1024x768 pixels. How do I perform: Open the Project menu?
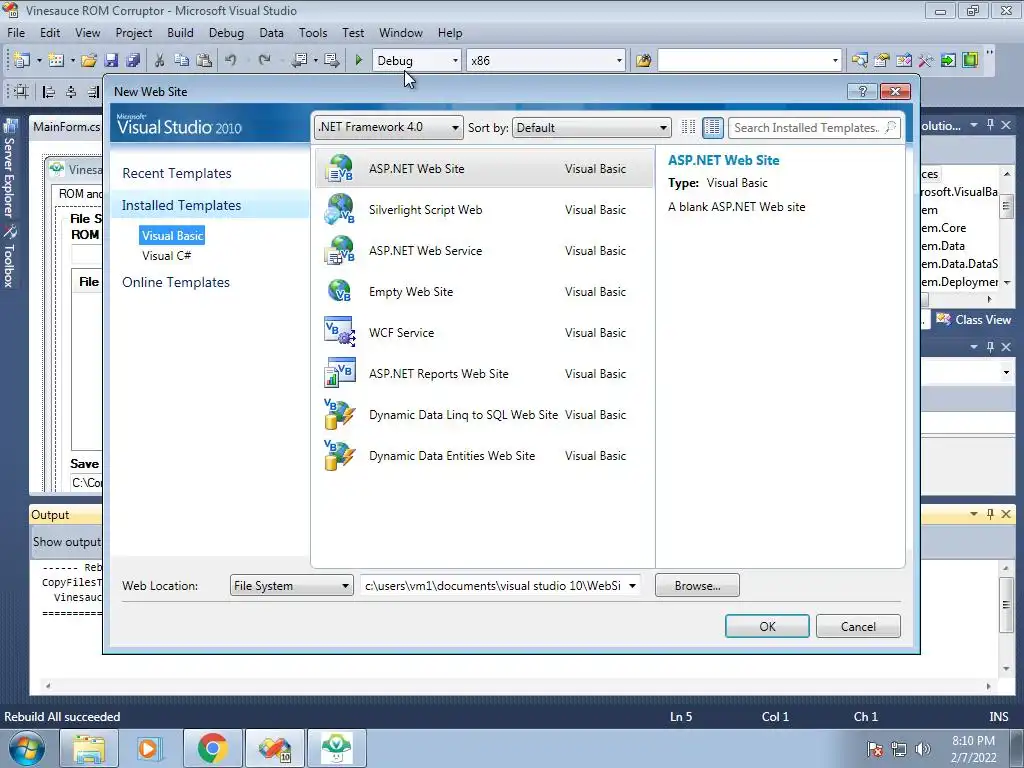(x=133, y=33)
